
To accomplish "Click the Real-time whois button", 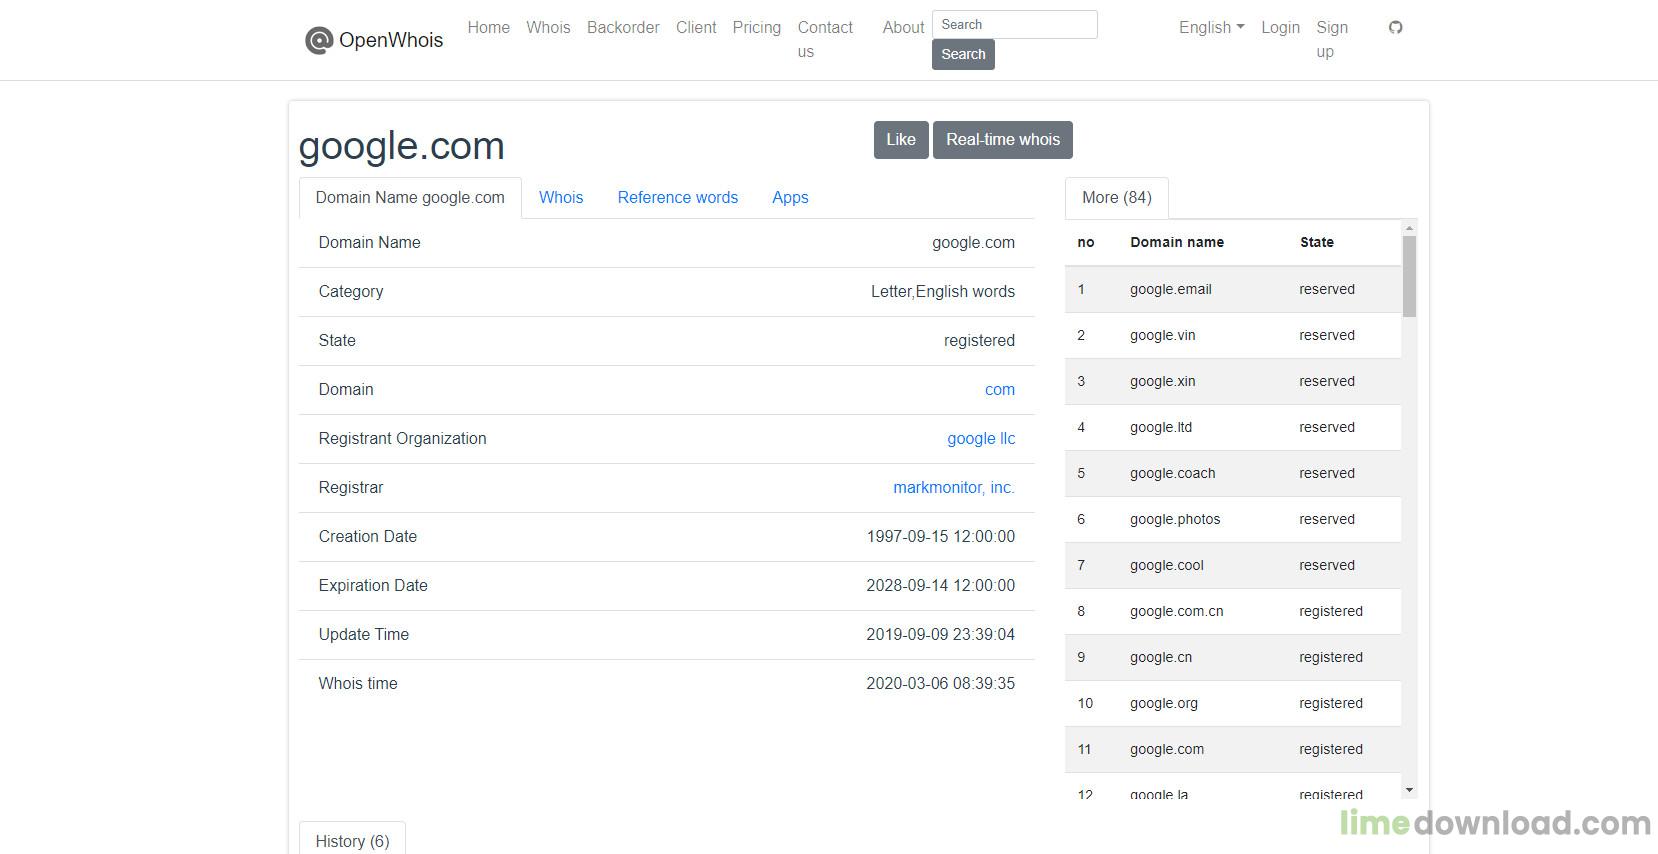I will (x=1002, y=140).
